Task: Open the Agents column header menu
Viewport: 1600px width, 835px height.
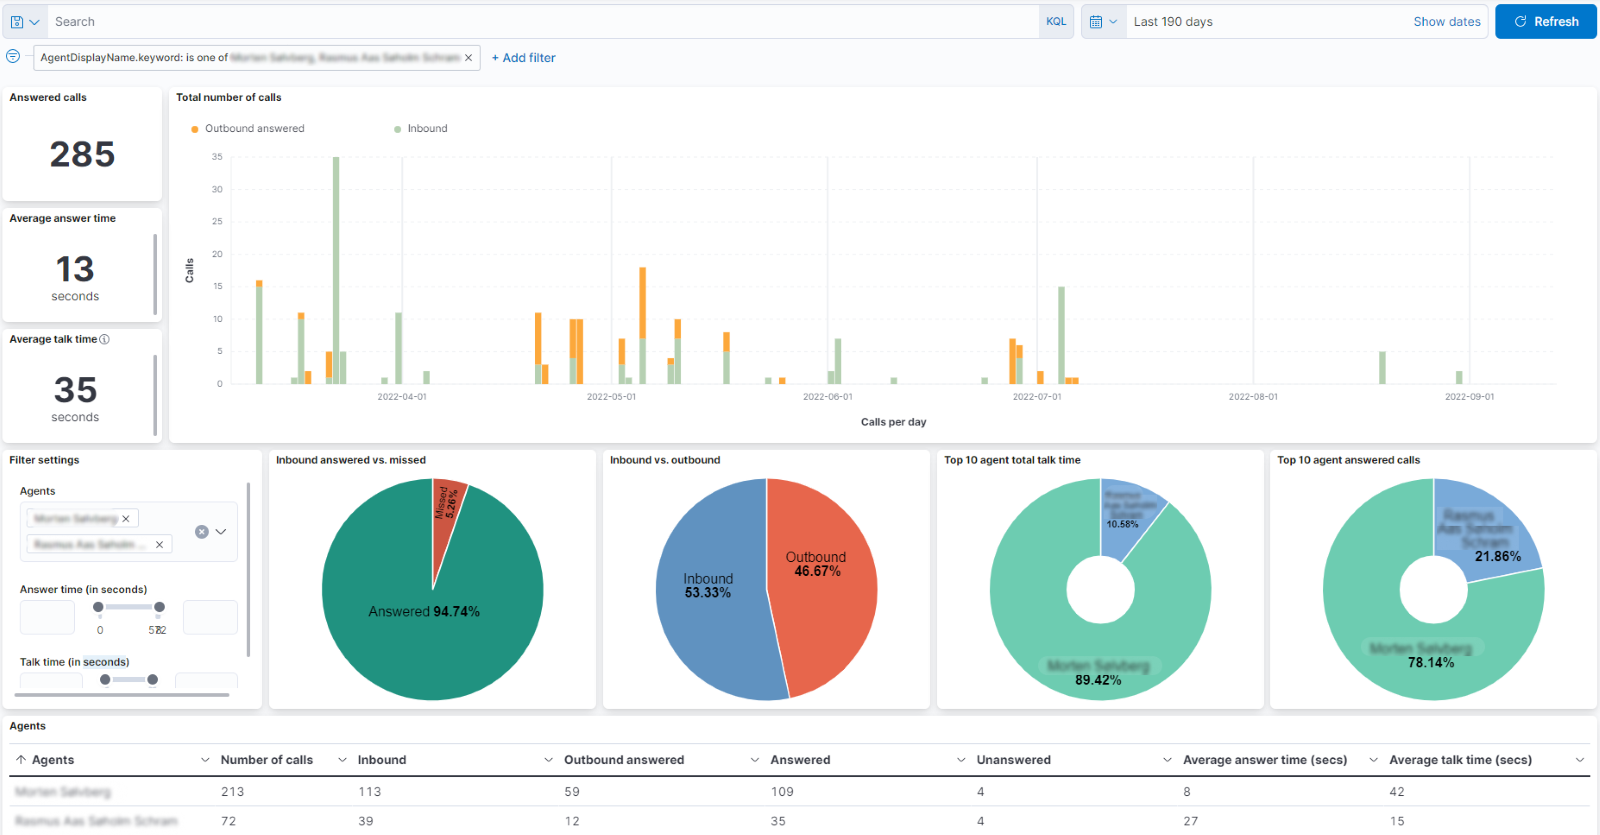Action: [205, 760]
